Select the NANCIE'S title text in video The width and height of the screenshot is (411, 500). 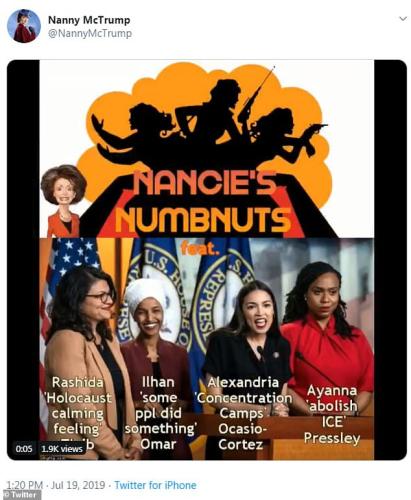(205, 183)
